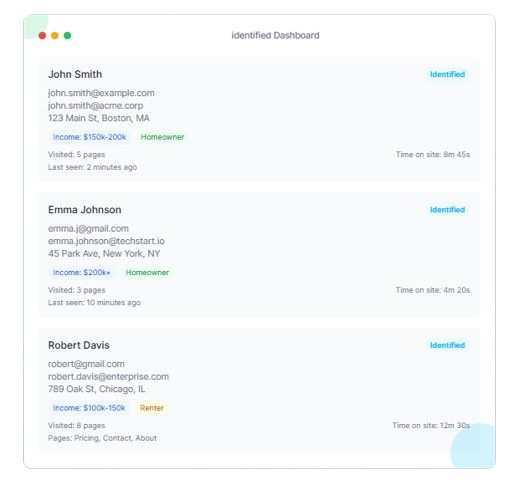Select robert.davis@enterprise.com email address
This screenshot has width=514, height=485.
point(108,376)
